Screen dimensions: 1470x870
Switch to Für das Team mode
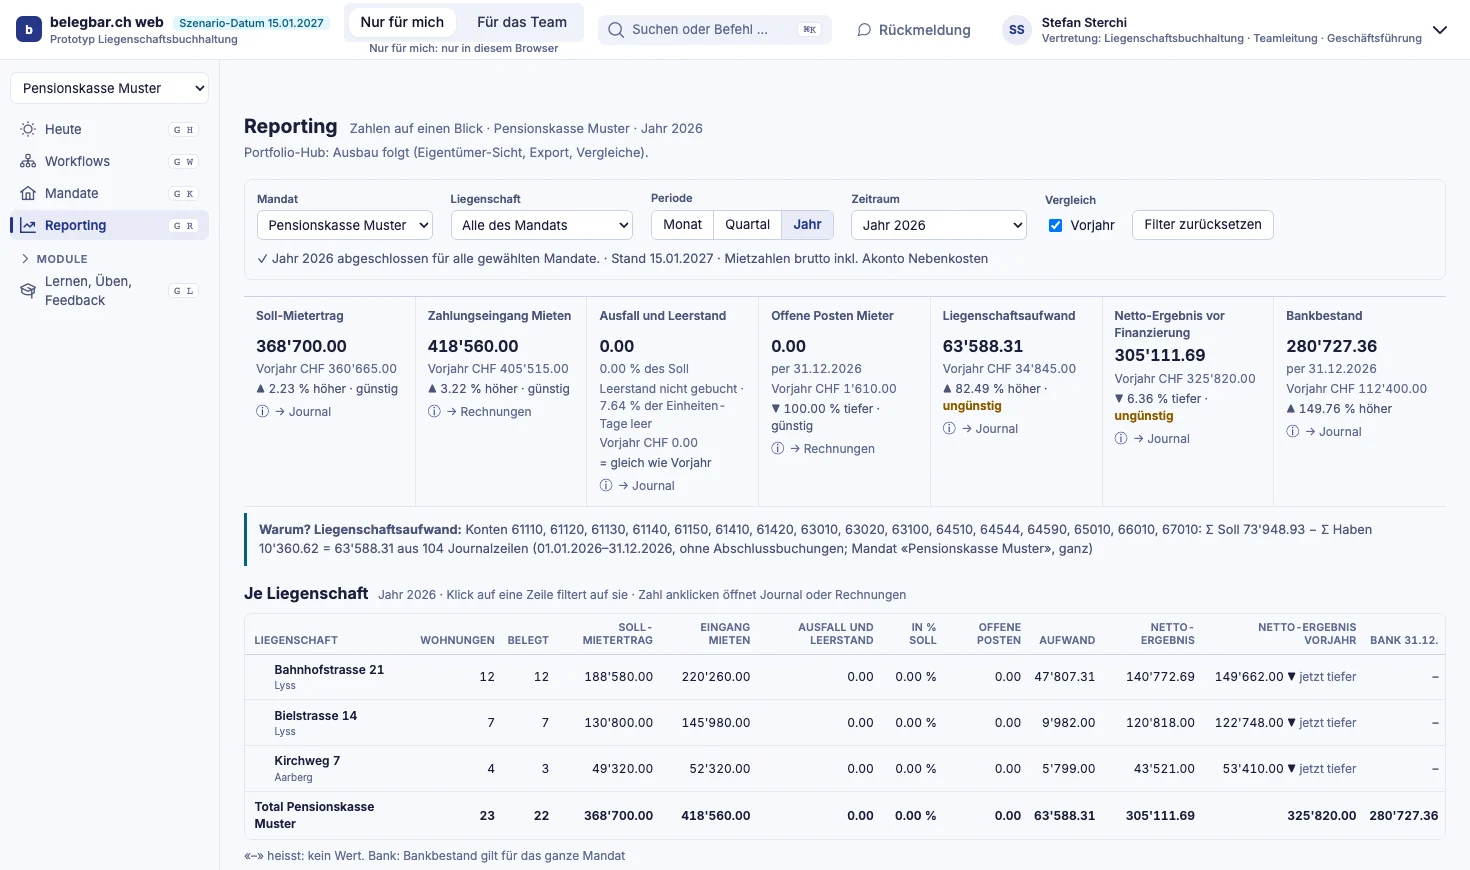click(x=522, y=22)
